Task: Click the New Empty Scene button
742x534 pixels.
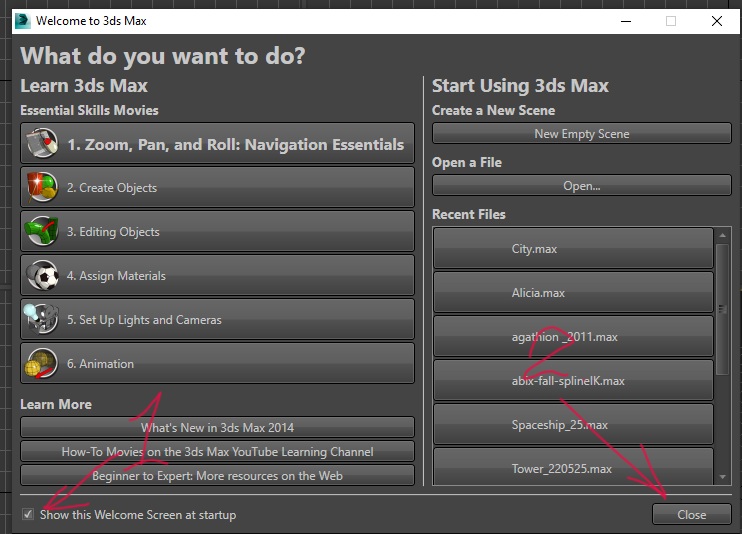Action: coord(582,134)
